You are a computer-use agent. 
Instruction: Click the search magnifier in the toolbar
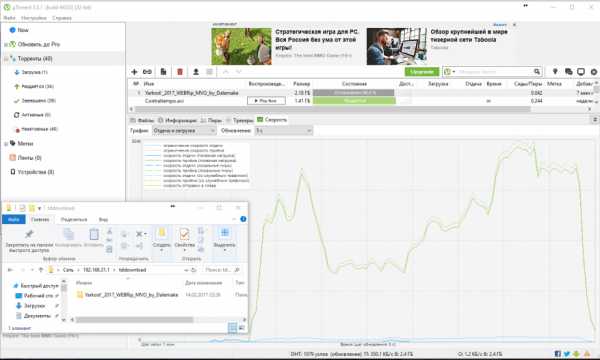[537, 72]
